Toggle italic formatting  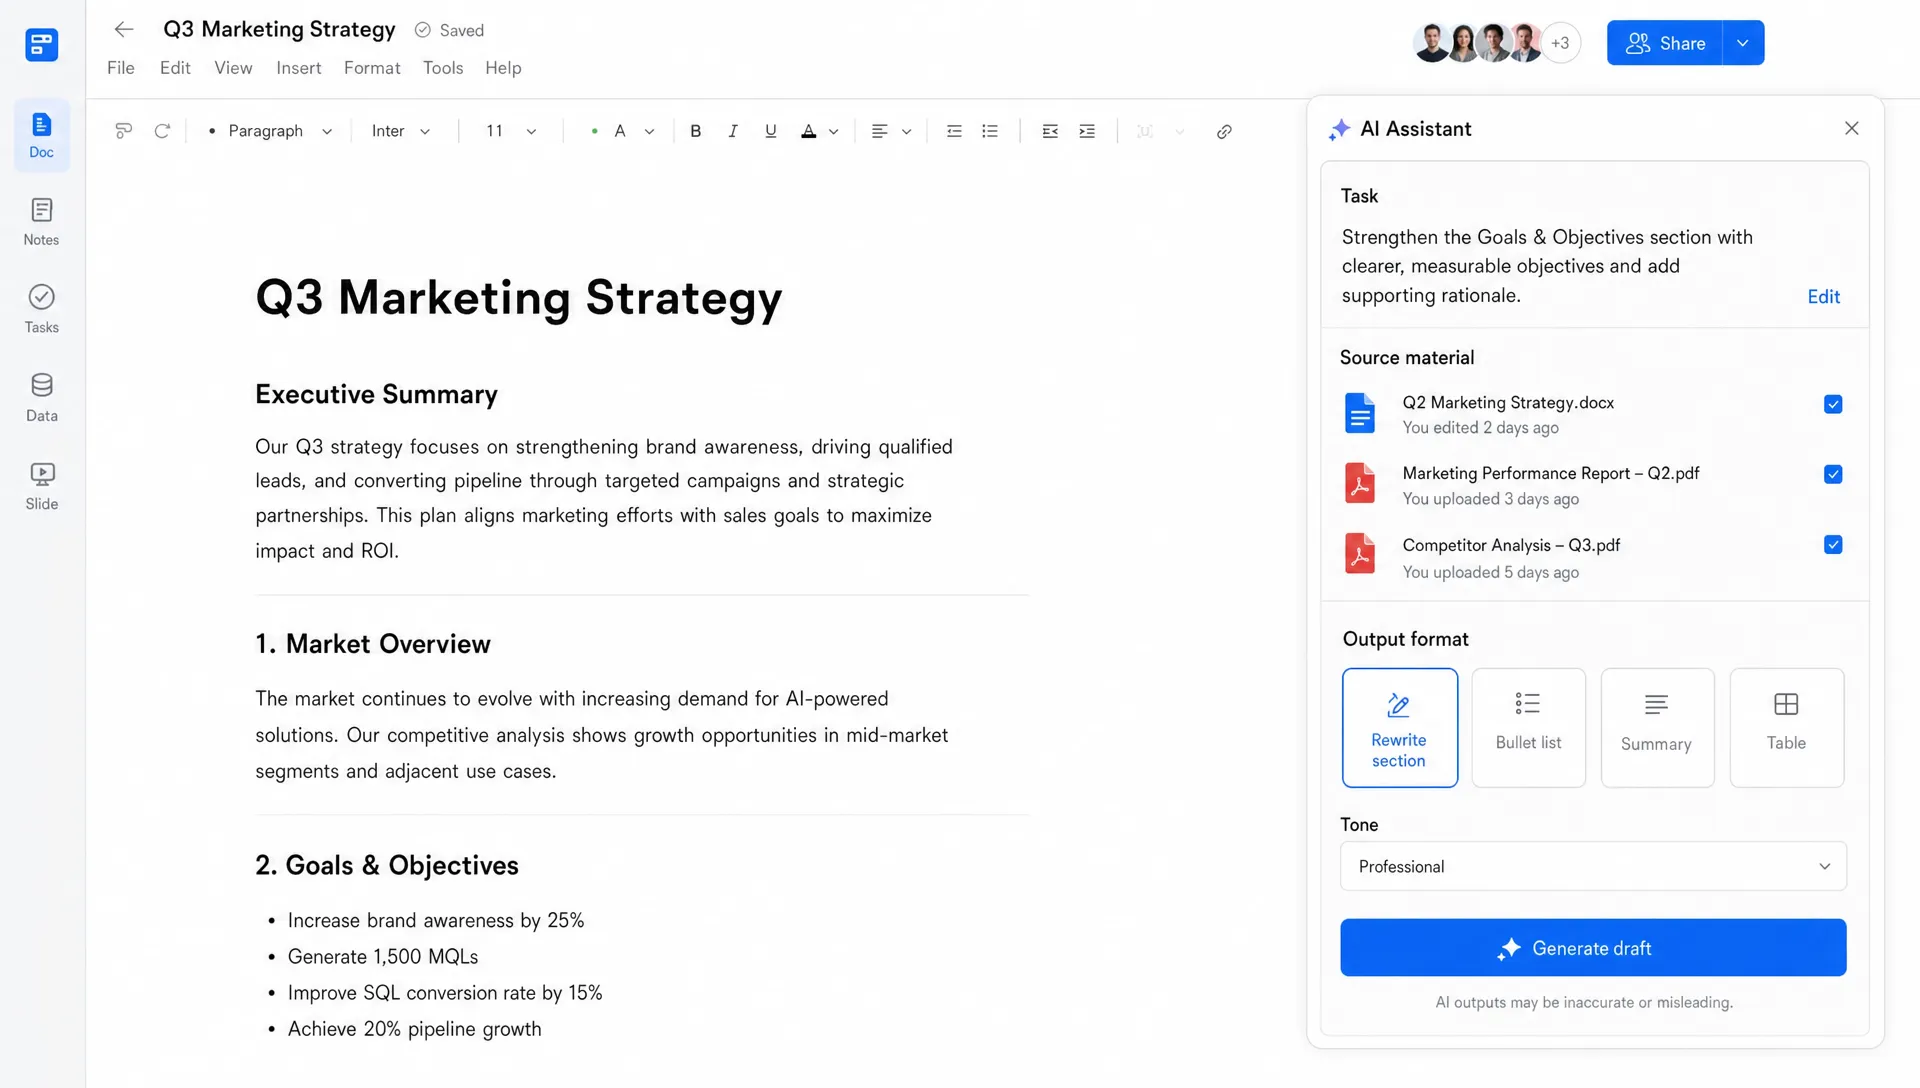[733, 131]
